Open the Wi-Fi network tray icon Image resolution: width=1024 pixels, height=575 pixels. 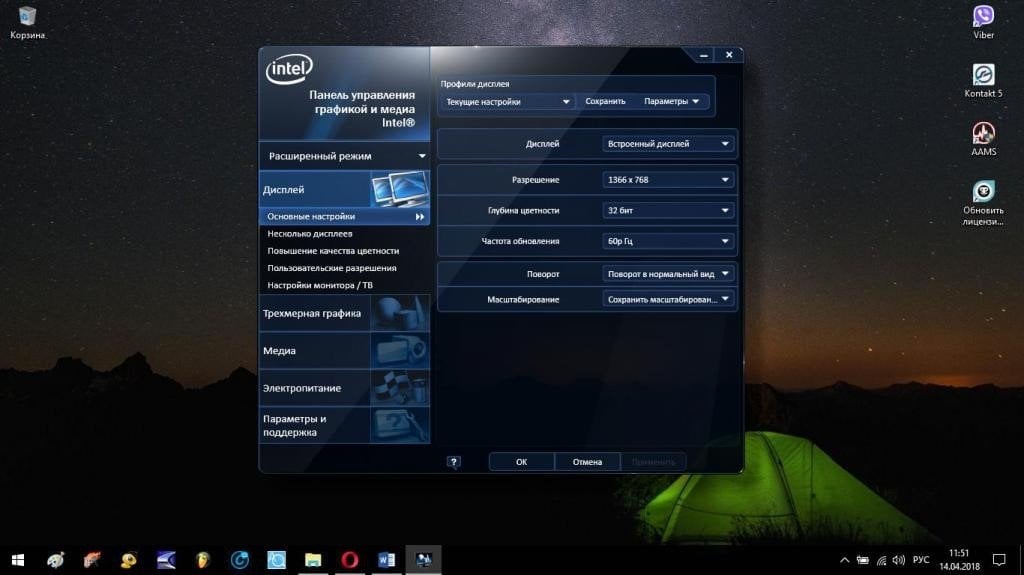point(881,560)
